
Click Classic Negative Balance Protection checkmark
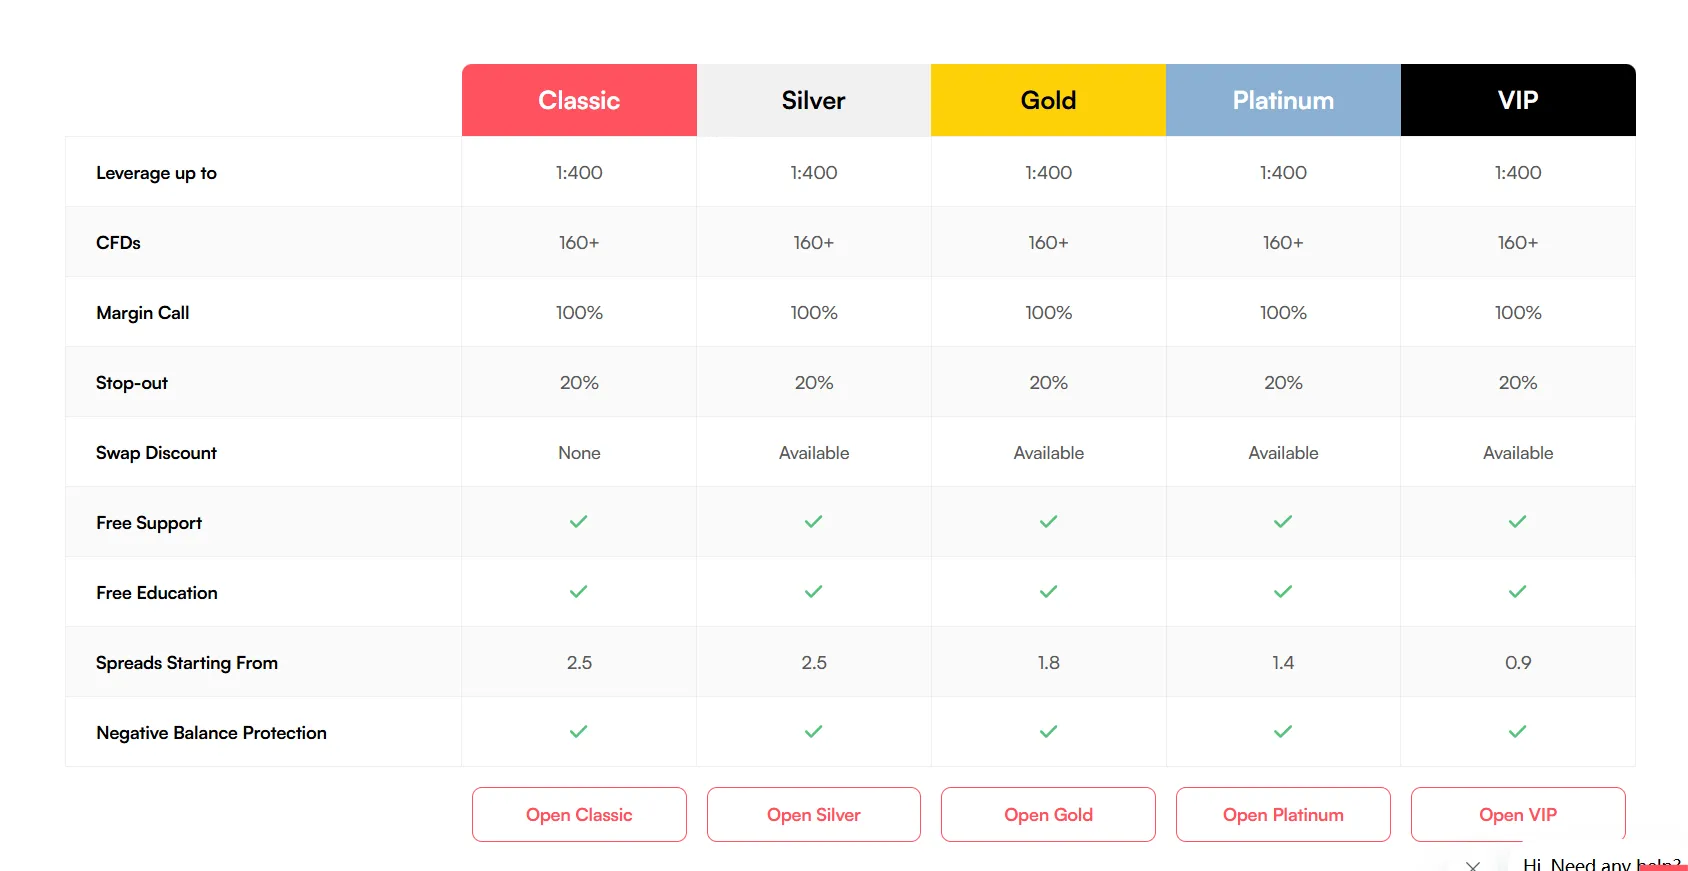(x=579, y=732)
